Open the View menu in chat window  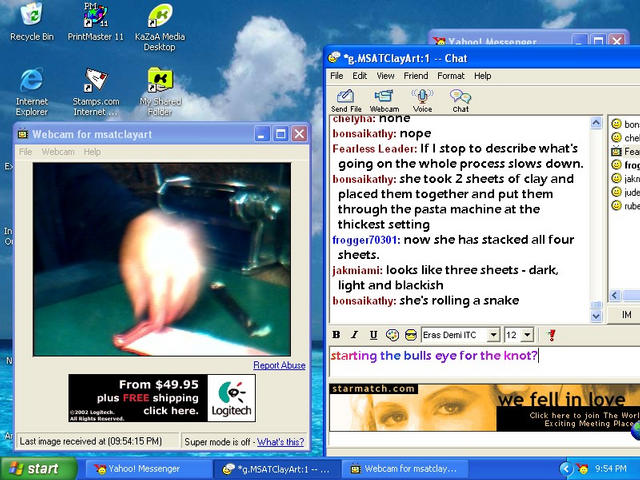coord(385,76)
